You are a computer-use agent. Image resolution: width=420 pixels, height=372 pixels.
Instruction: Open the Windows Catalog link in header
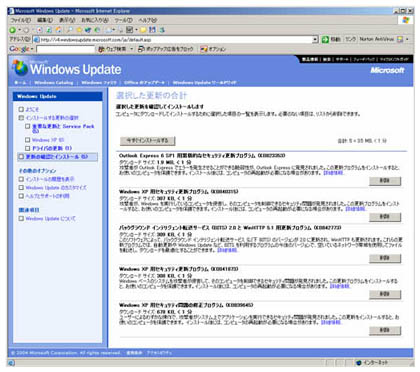coord(54,82)
